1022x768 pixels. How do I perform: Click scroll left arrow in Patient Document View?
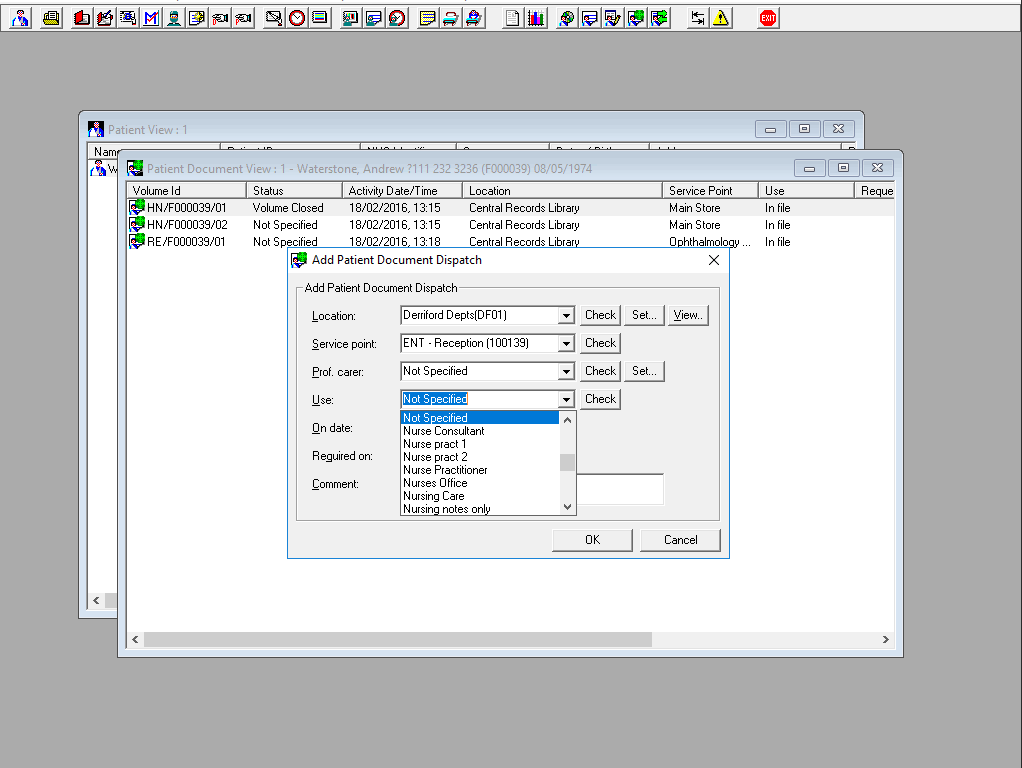coord(135,640)
